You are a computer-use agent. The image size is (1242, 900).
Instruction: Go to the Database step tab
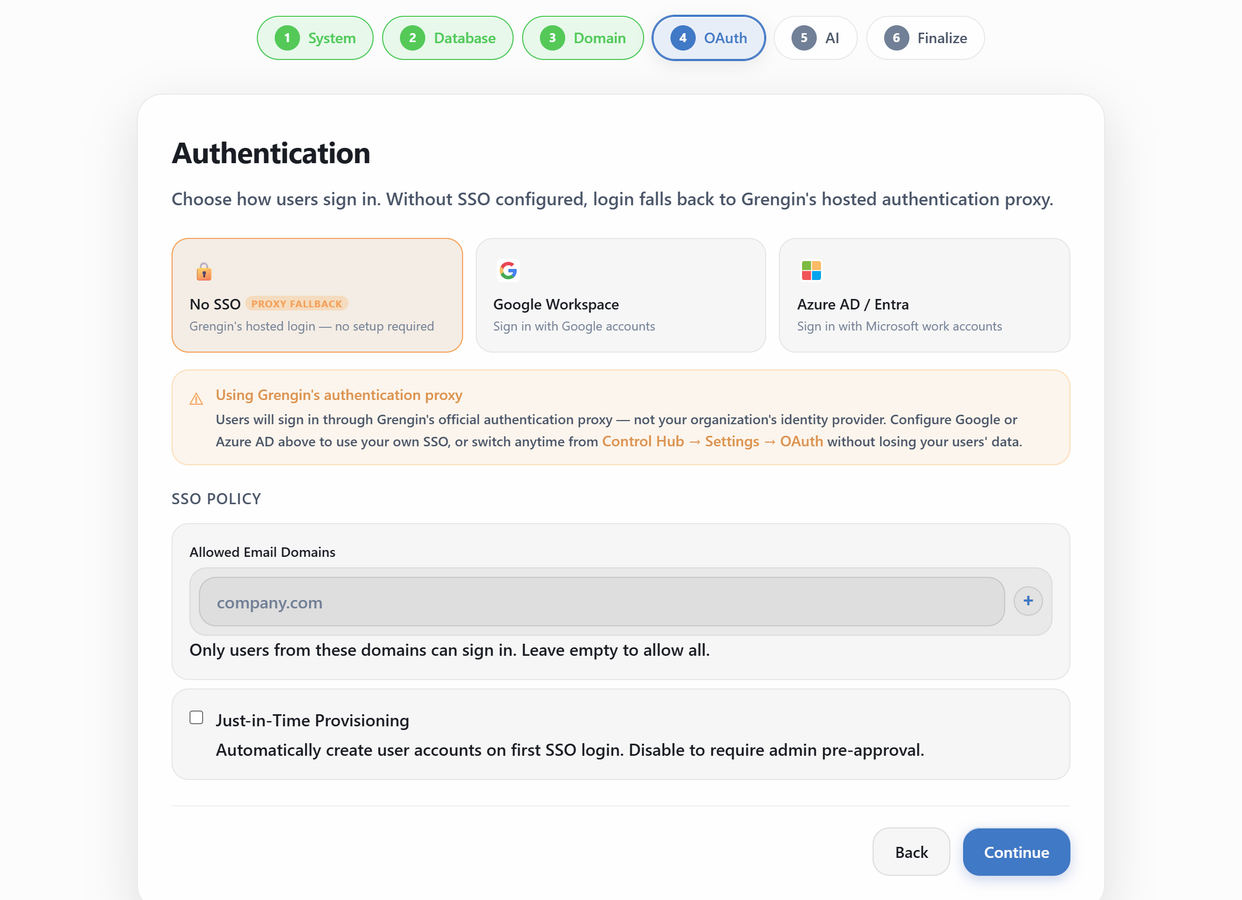pyautogui.click(x=448, y=38)
